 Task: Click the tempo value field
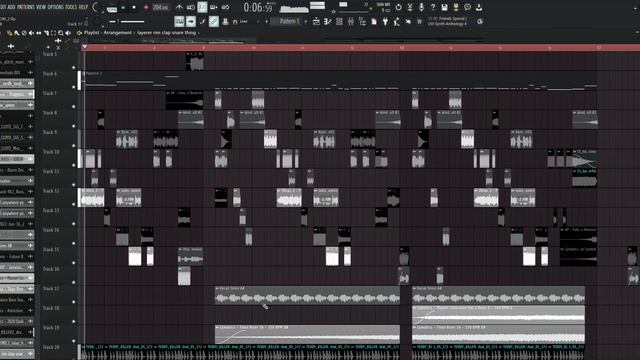point(160,7)
